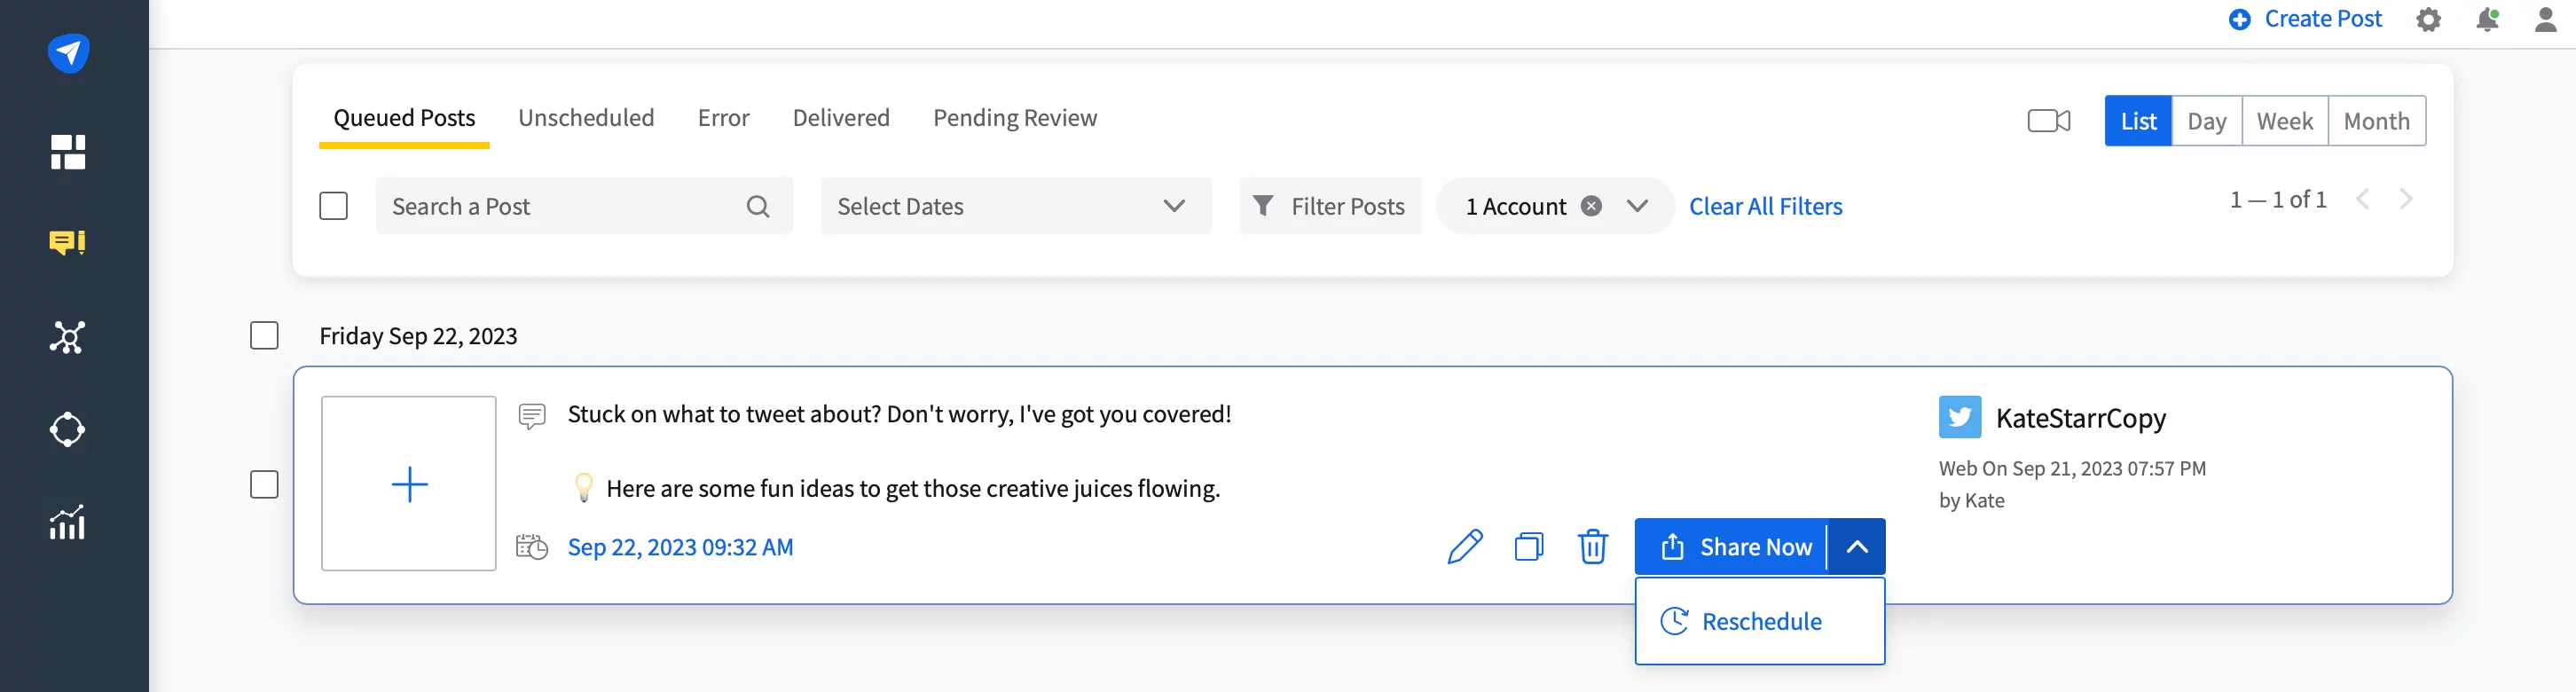Click "Web On Sep 21, 2023 07:57 PM" text
The image size is (2576, 692).
click(x=2072, y=468)
